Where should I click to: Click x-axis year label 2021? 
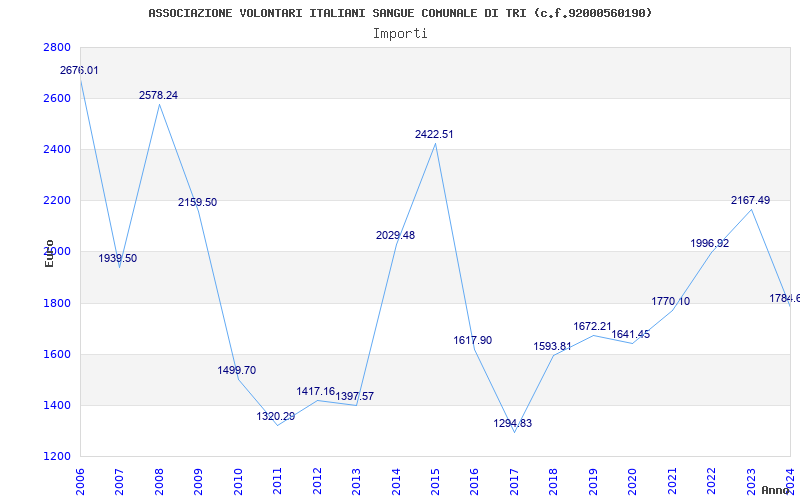click(x=672, y=482)
